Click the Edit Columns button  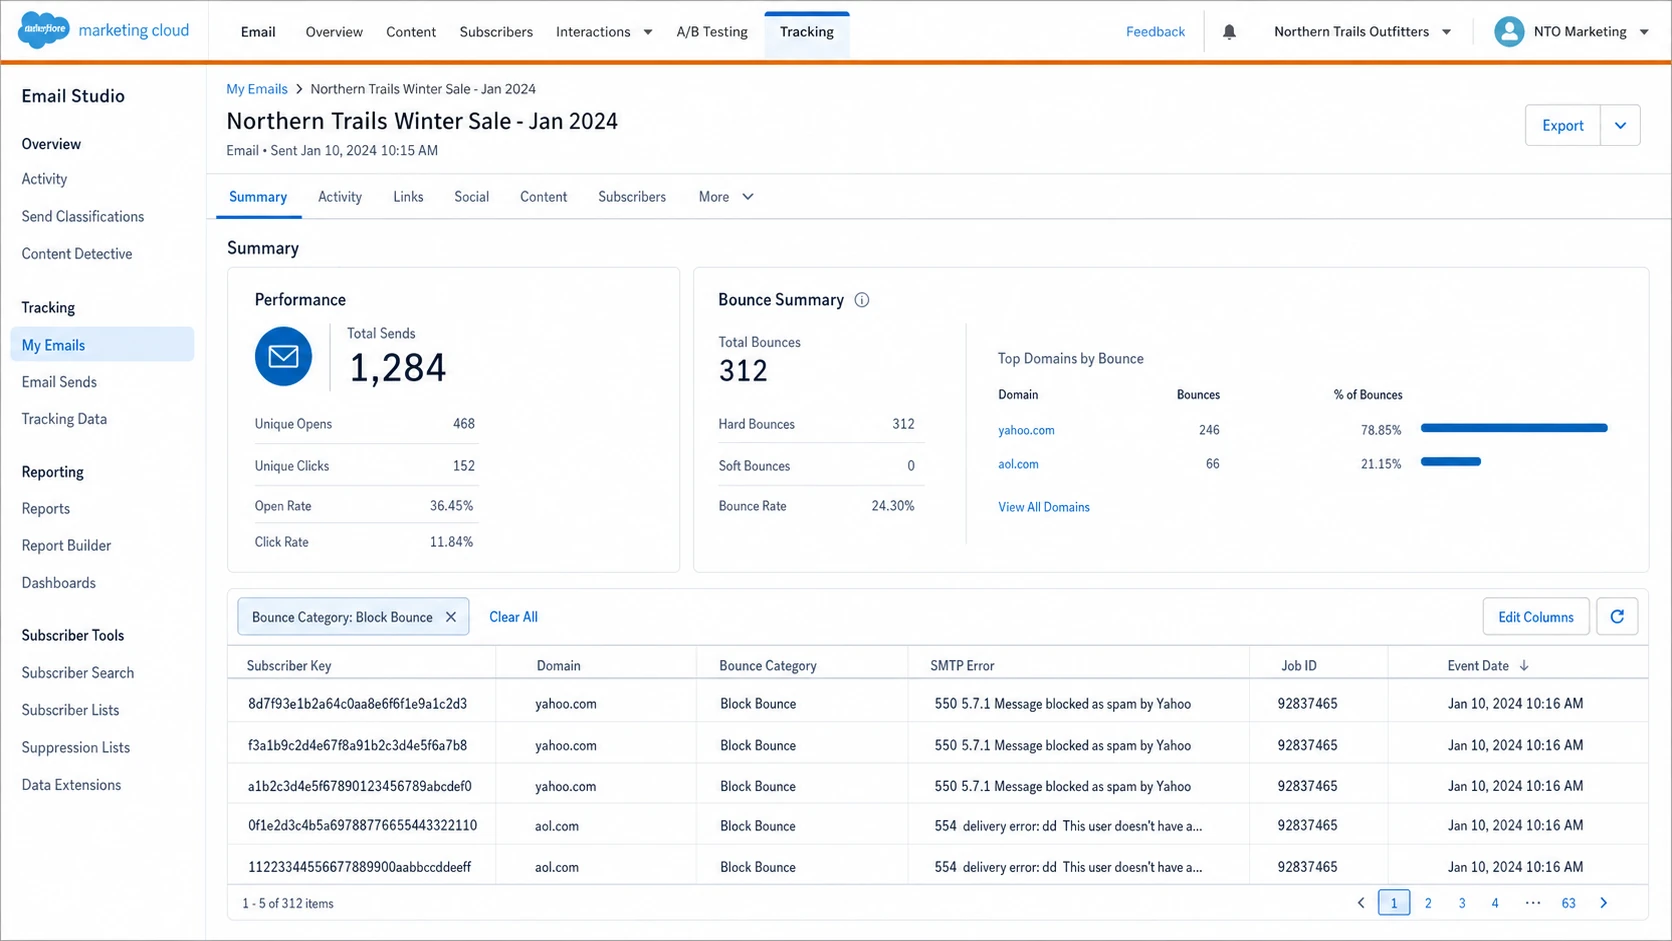coord(1536,617)
